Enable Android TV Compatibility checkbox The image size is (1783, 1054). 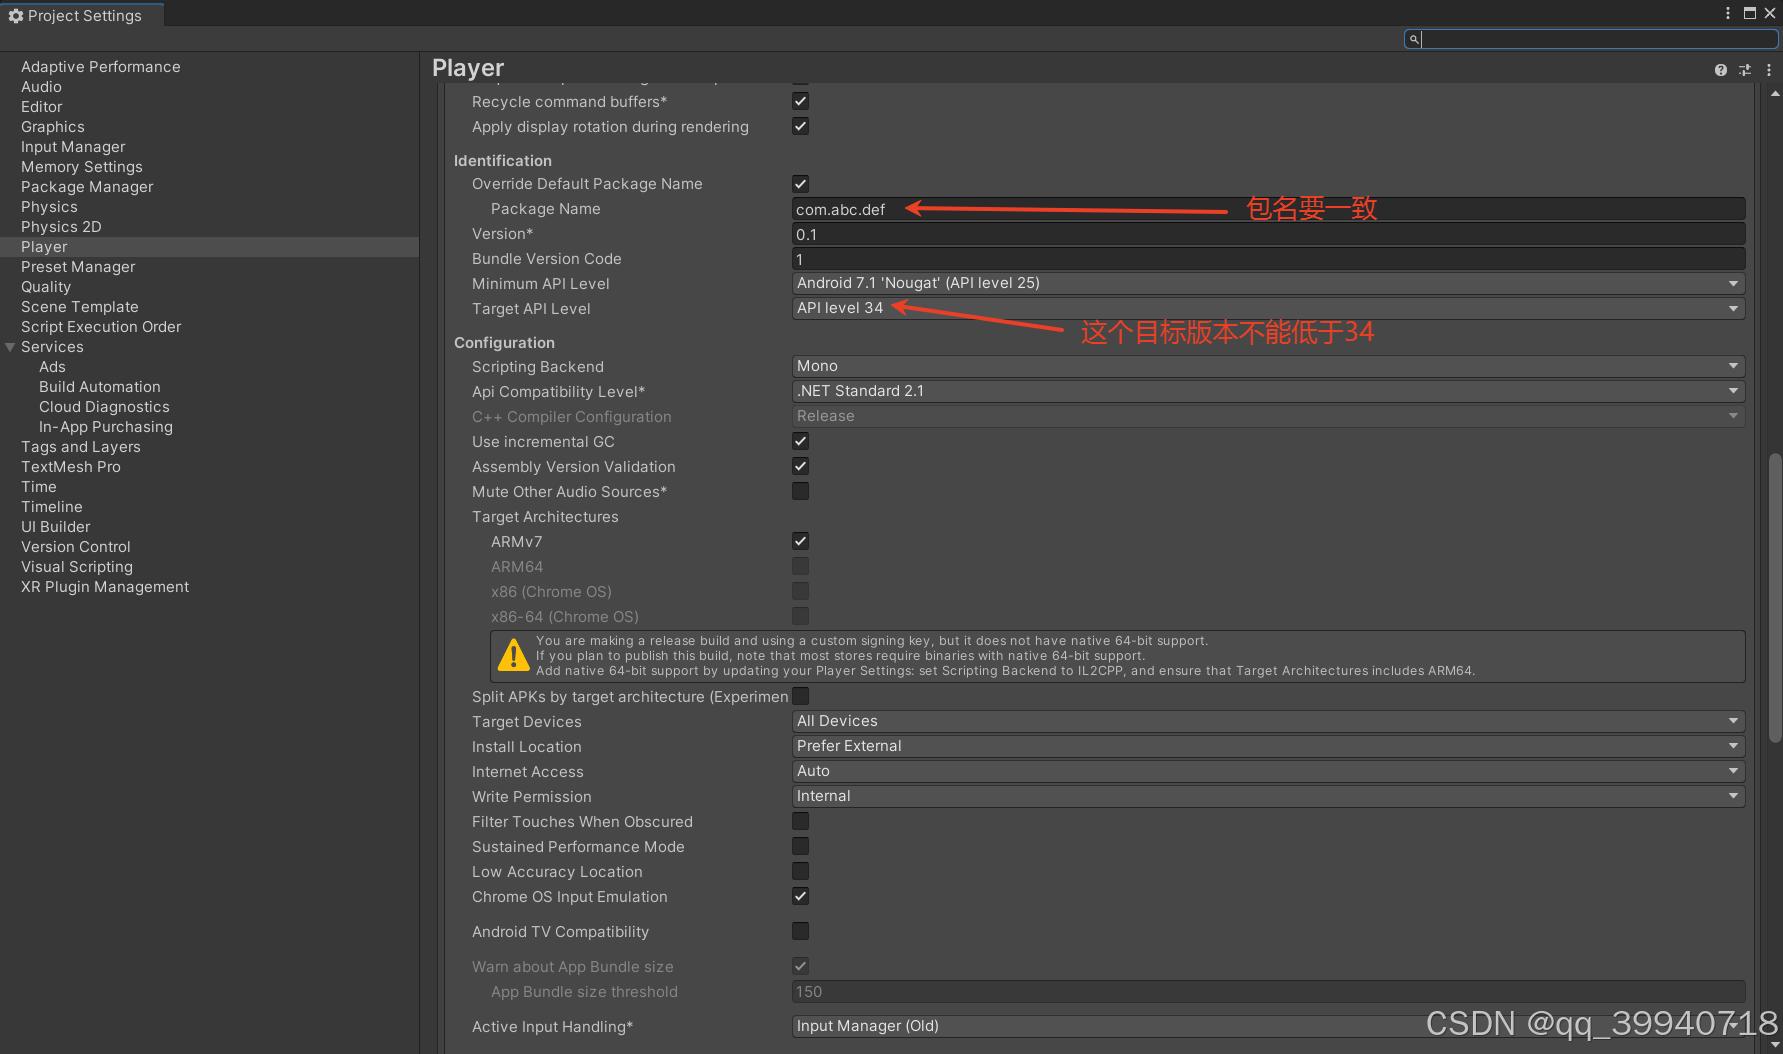[800, 931]
